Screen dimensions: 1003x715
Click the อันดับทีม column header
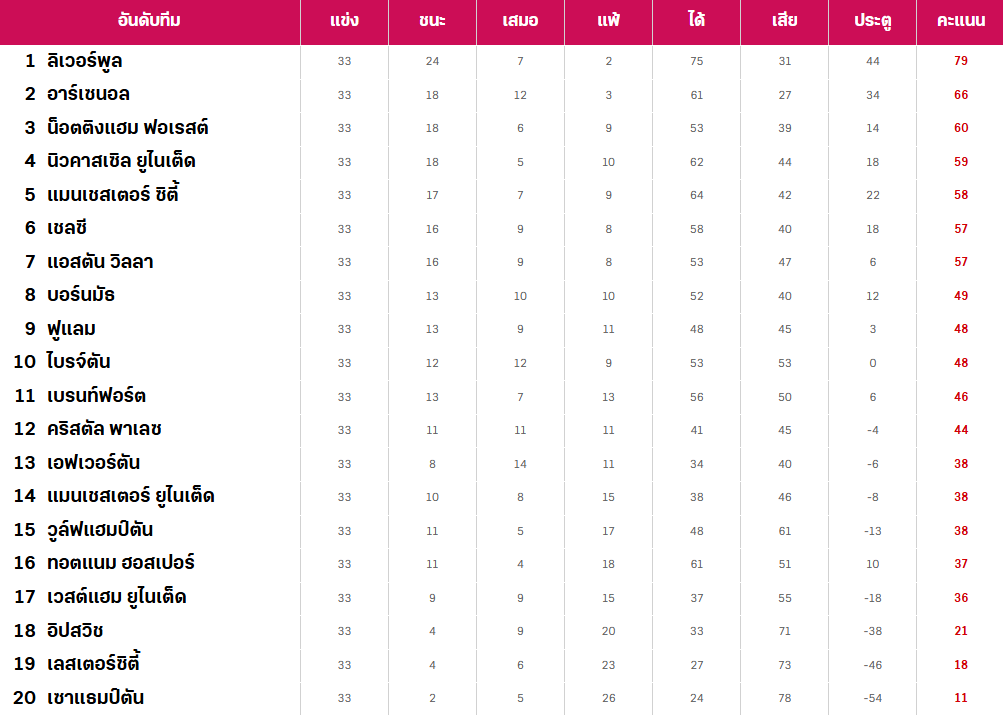[149, 20]
